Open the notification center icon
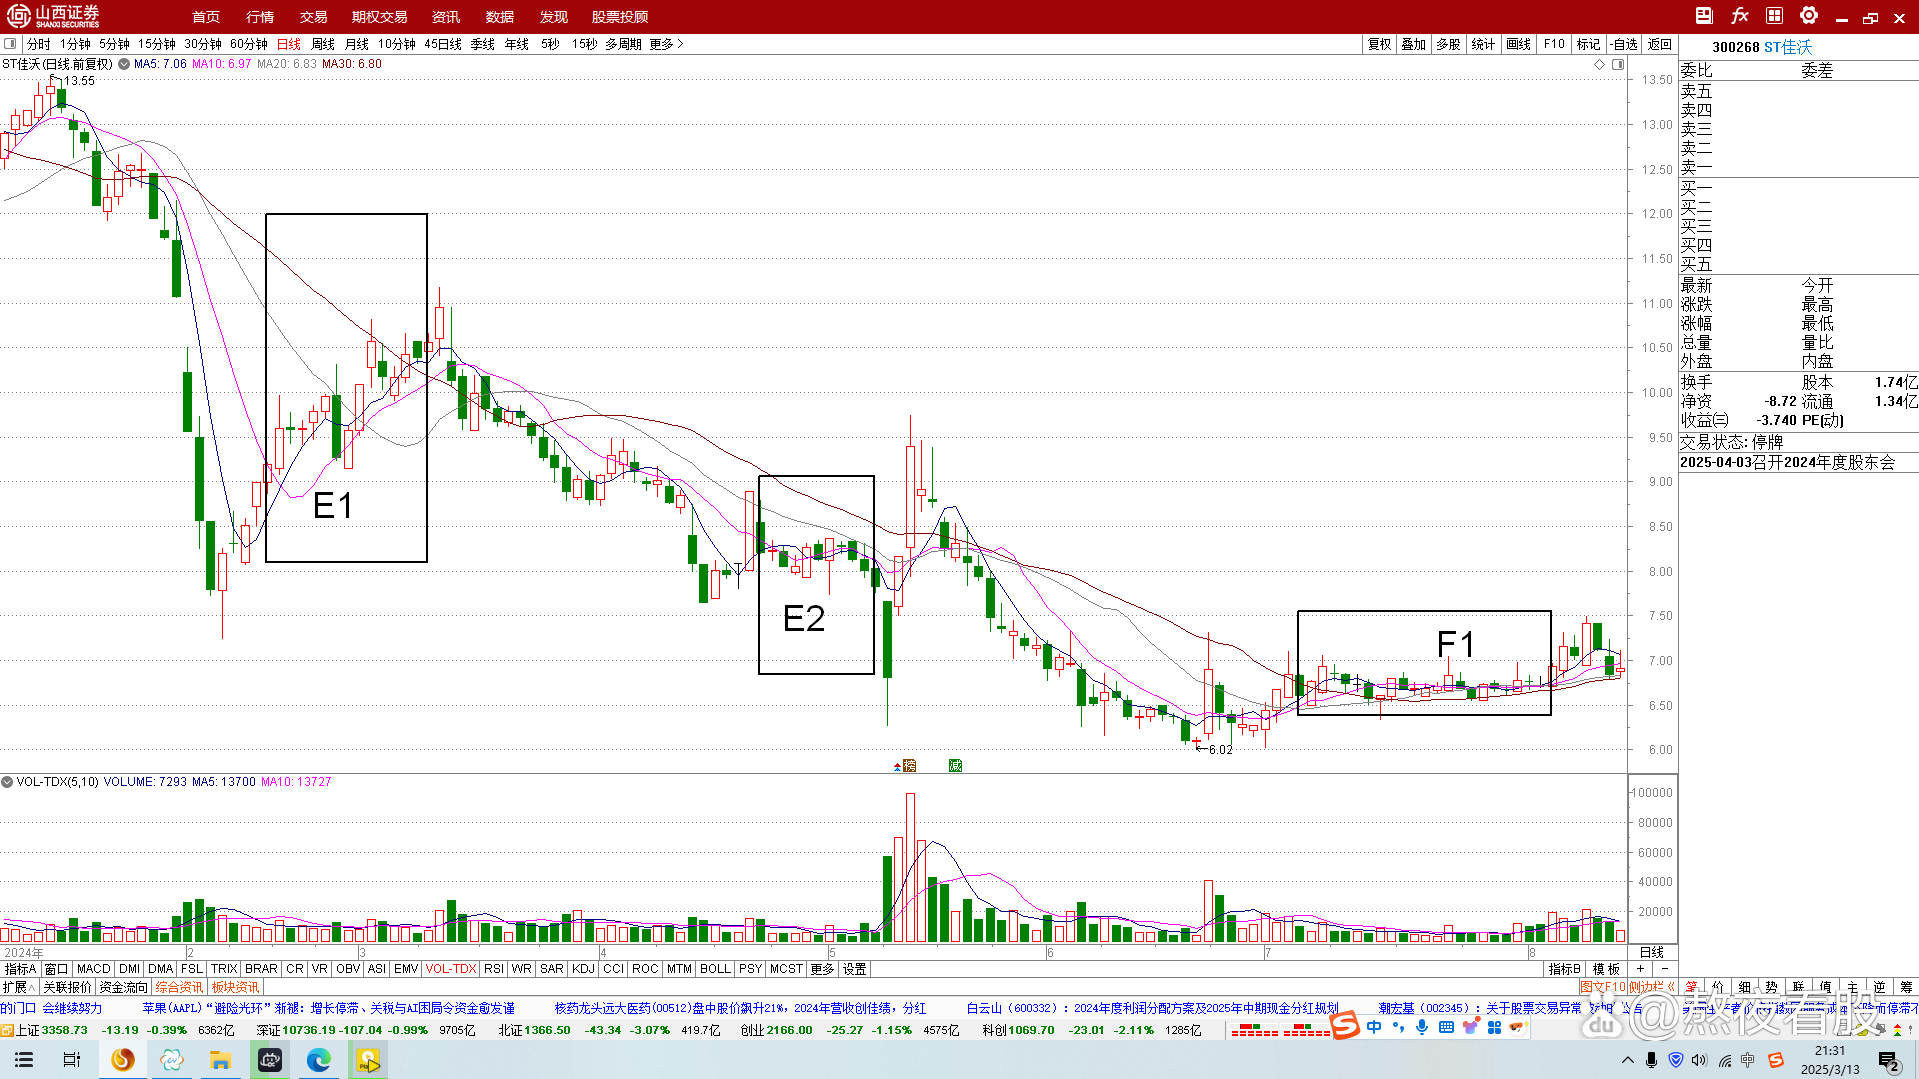The image size is (1919, 1079). pos(1889,1061)
